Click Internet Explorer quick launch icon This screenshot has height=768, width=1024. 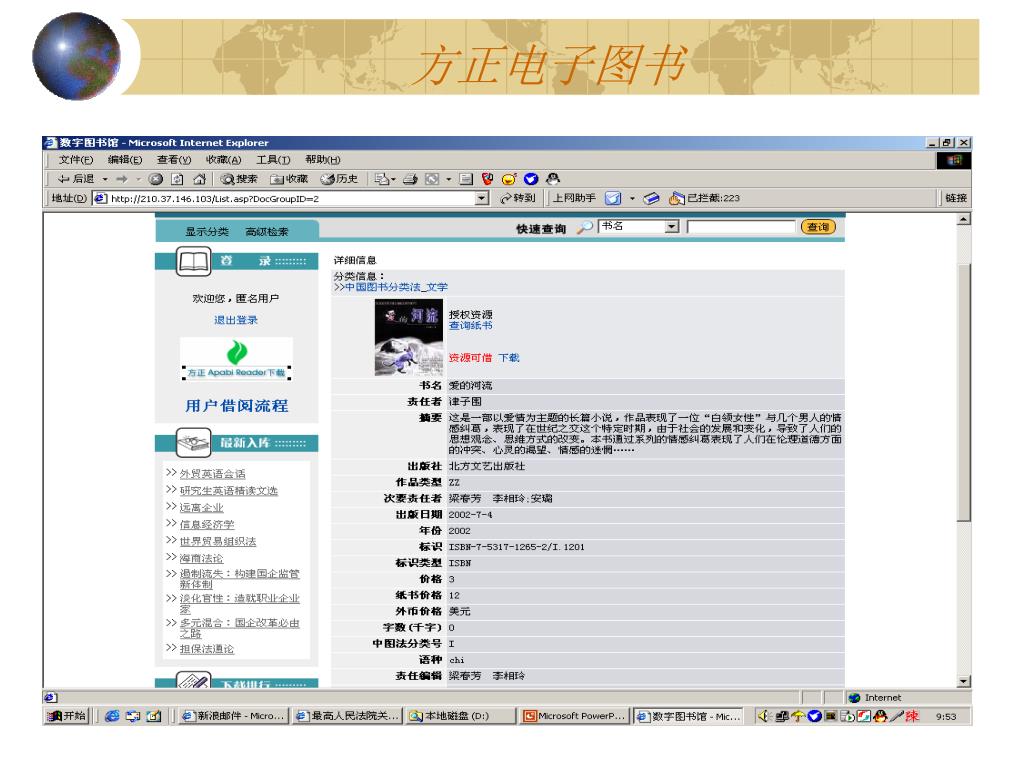coord(112,716)
